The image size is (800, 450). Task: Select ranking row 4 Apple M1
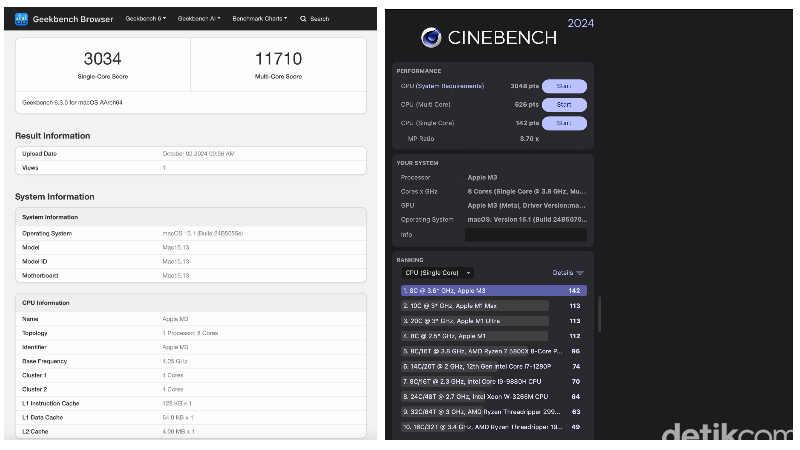click(474, 336)
